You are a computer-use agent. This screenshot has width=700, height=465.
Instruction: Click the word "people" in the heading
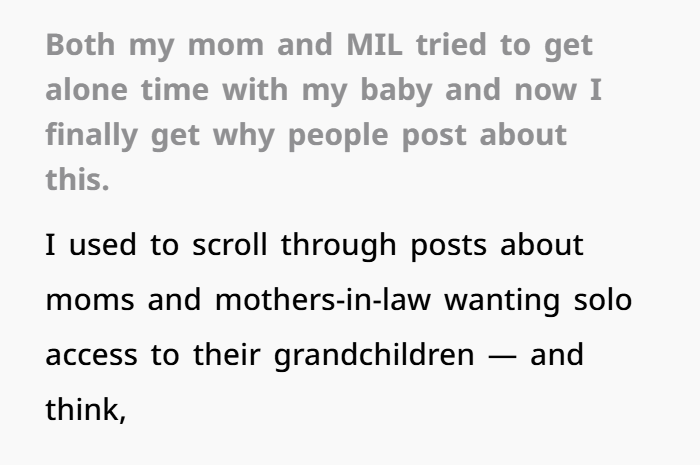tap(338, 135)
